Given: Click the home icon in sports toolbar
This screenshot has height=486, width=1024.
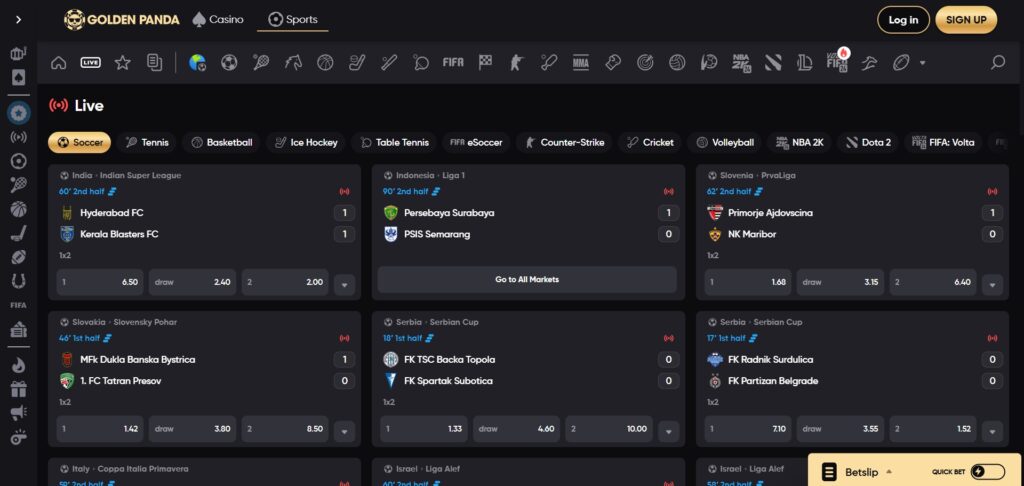Looking at the screenshot, I should pyautogui.click(x=59, y=63).
